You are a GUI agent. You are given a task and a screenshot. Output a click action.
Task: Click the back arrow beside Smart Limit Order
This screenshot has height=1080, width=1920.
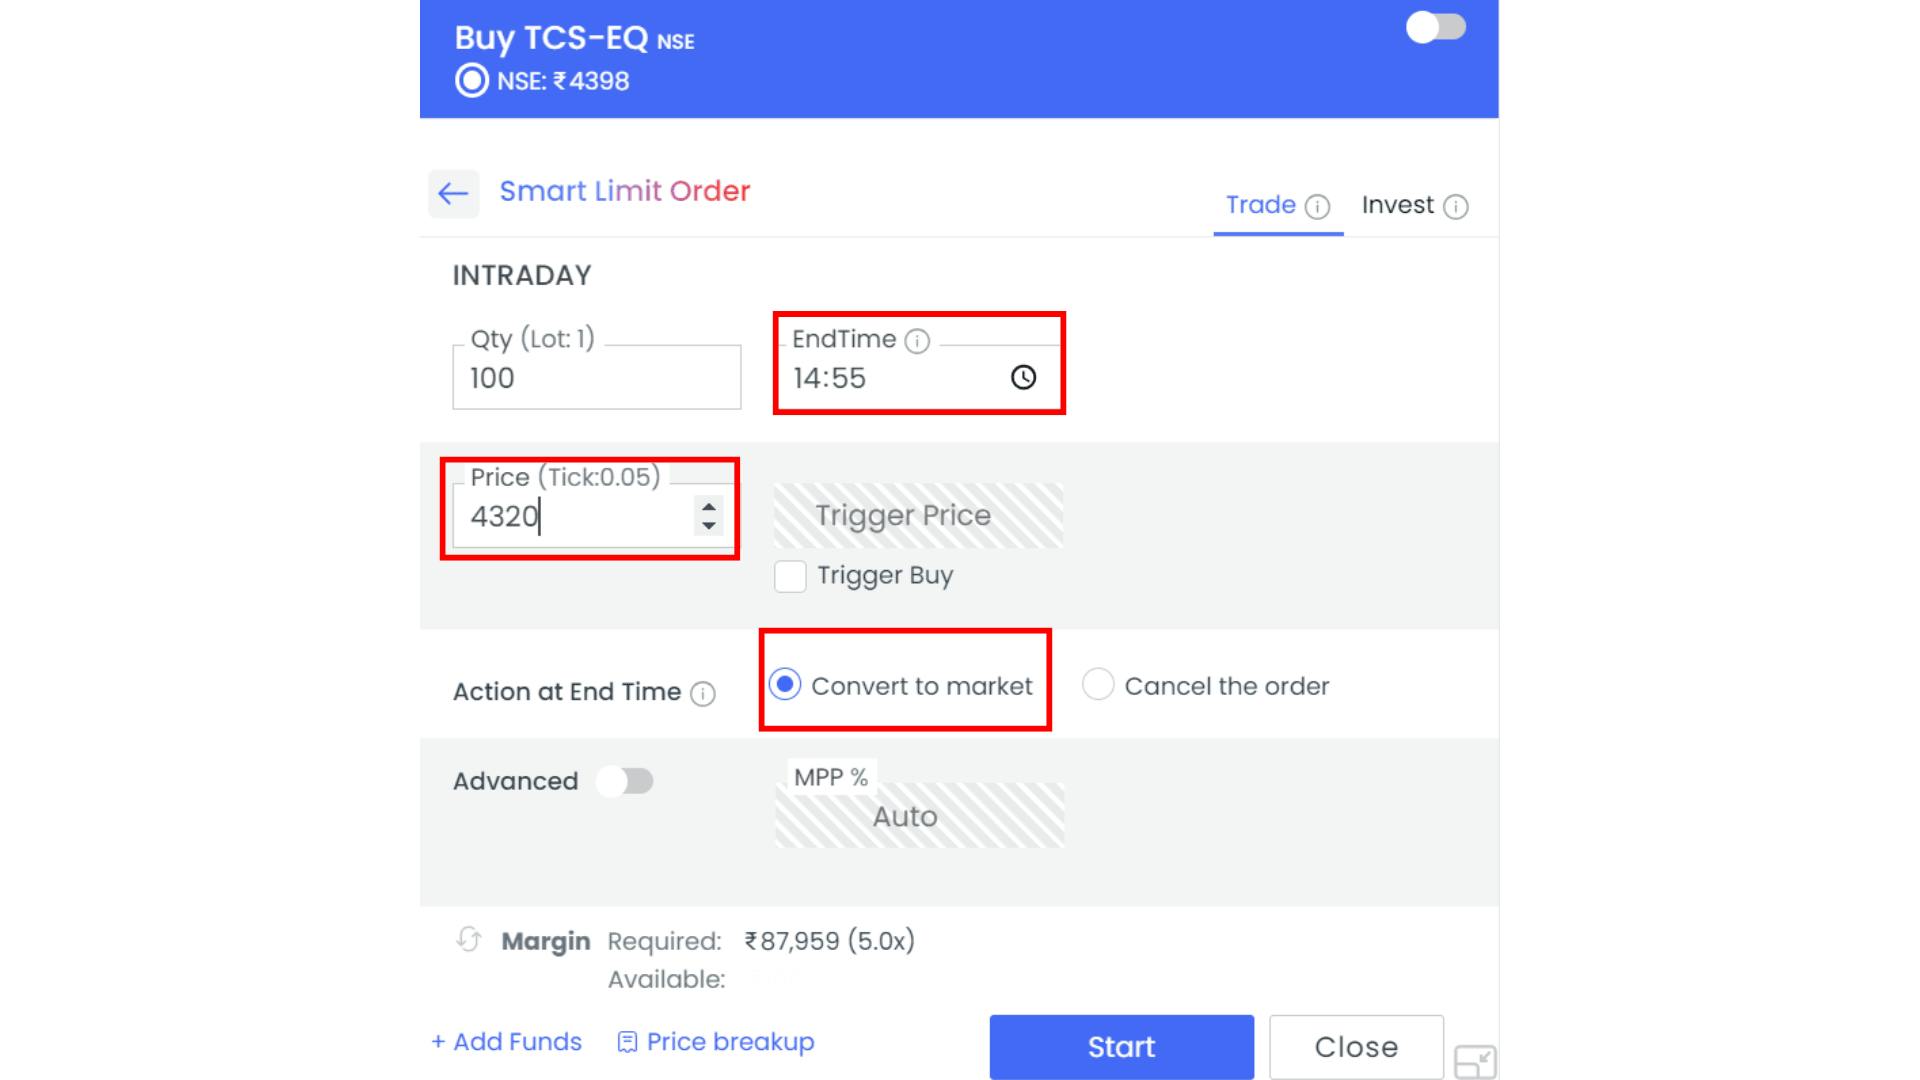point(453,193)
